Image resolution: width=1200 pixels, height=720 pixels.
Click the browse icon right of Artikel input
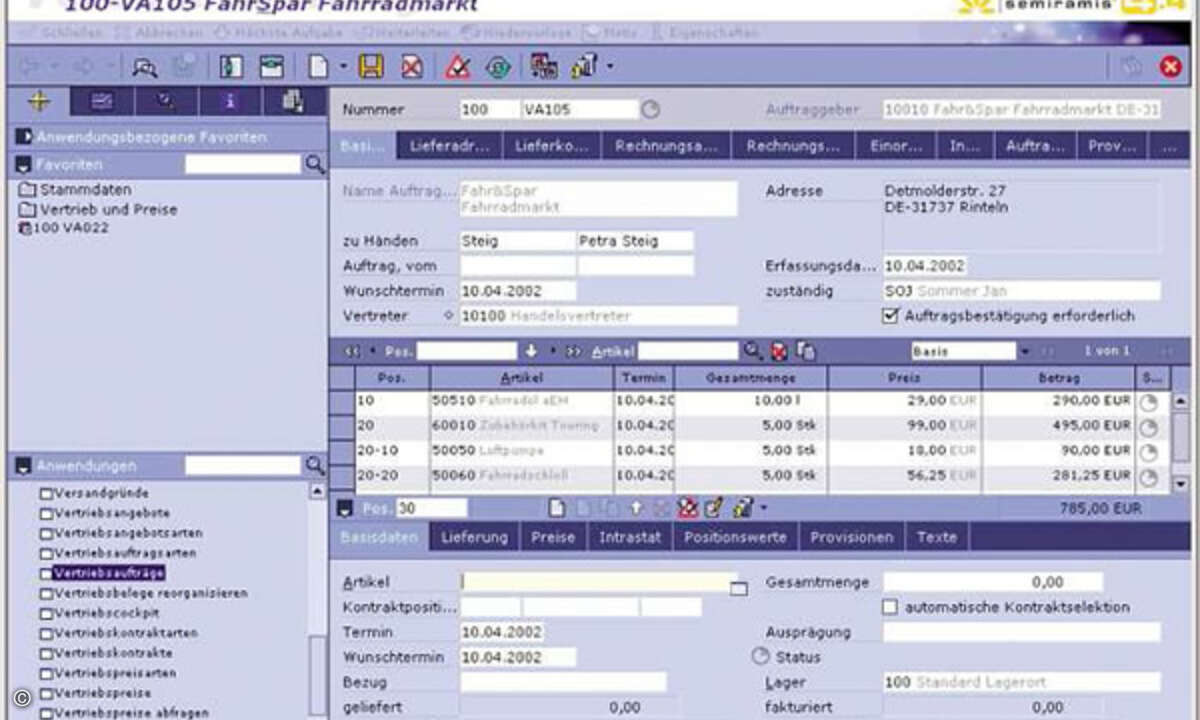coord(739,587)
